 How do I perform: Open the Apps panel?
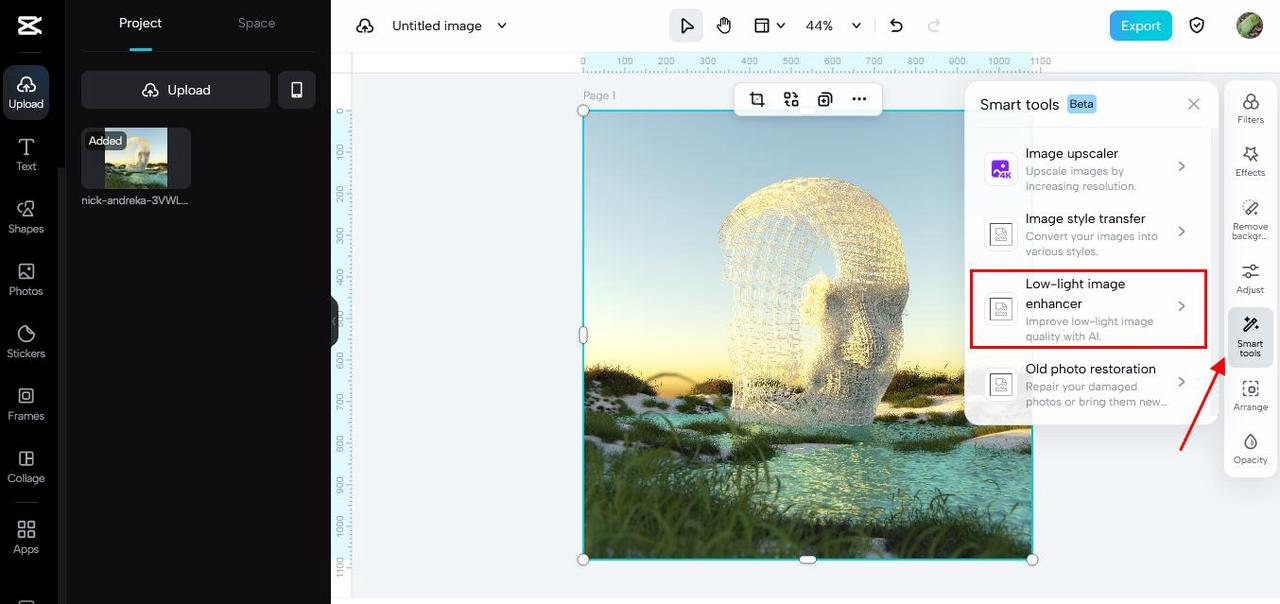pyautogui.click(x=26, y=537)
